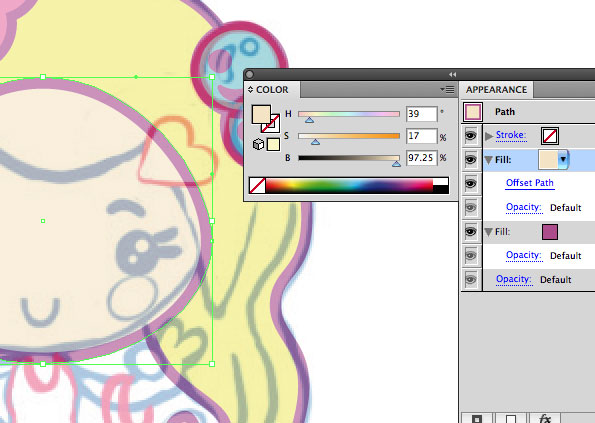Click the Path thumbnail in Appearance panel
Image resolution: width=595 pixels, height=423 pixels.
pos(472,112)
